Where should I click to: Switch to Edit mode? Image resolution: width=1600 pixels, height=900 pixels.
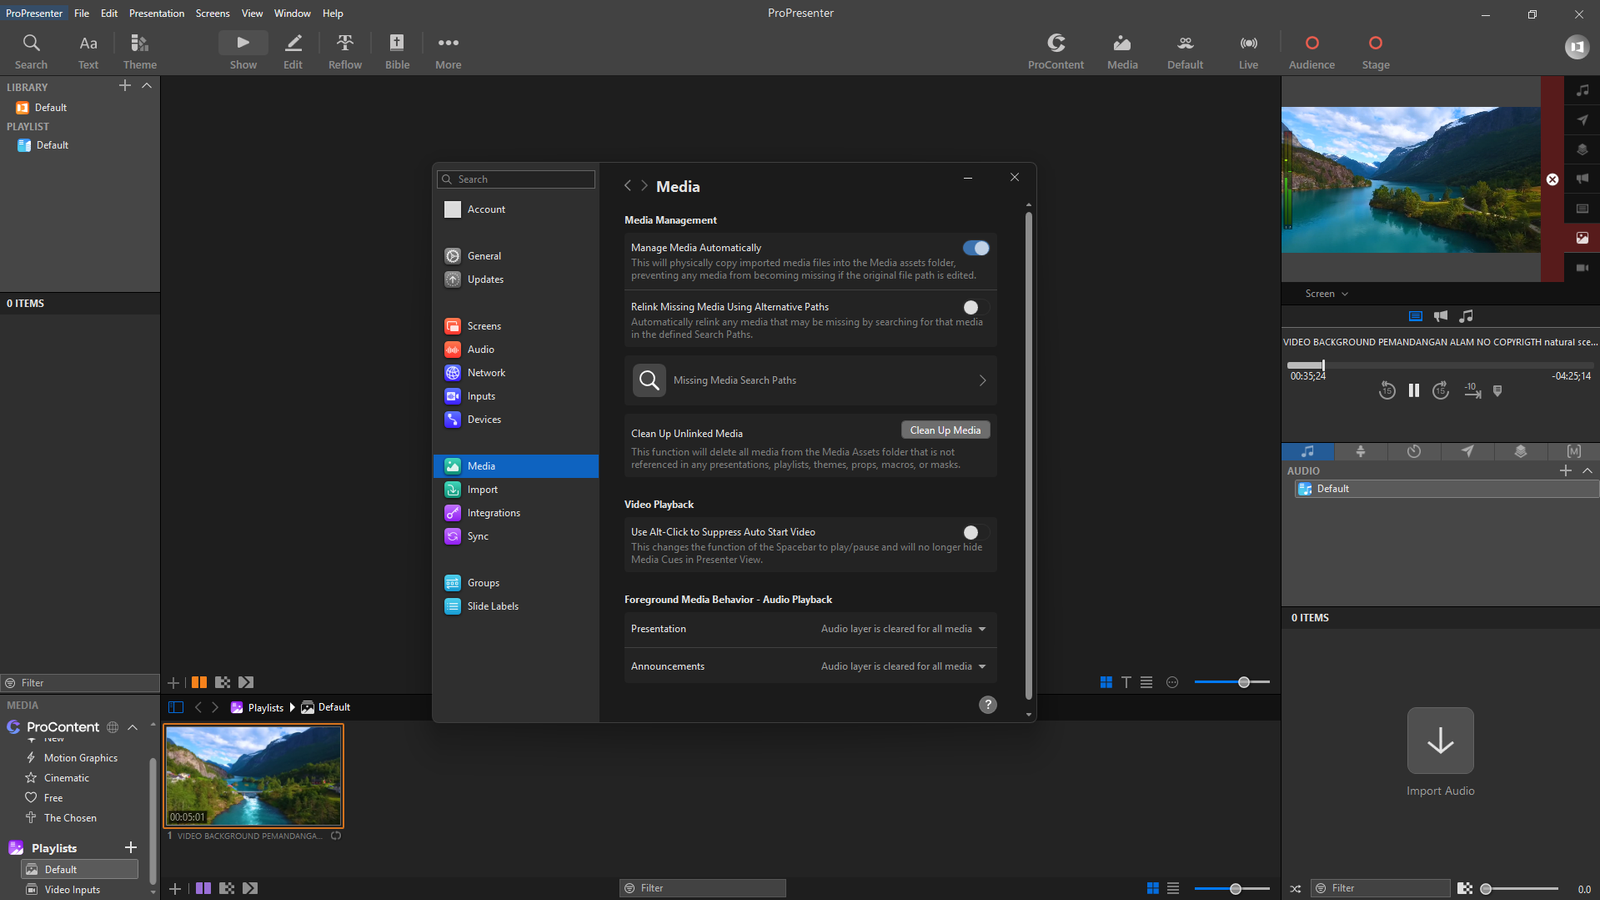point(293,51)
